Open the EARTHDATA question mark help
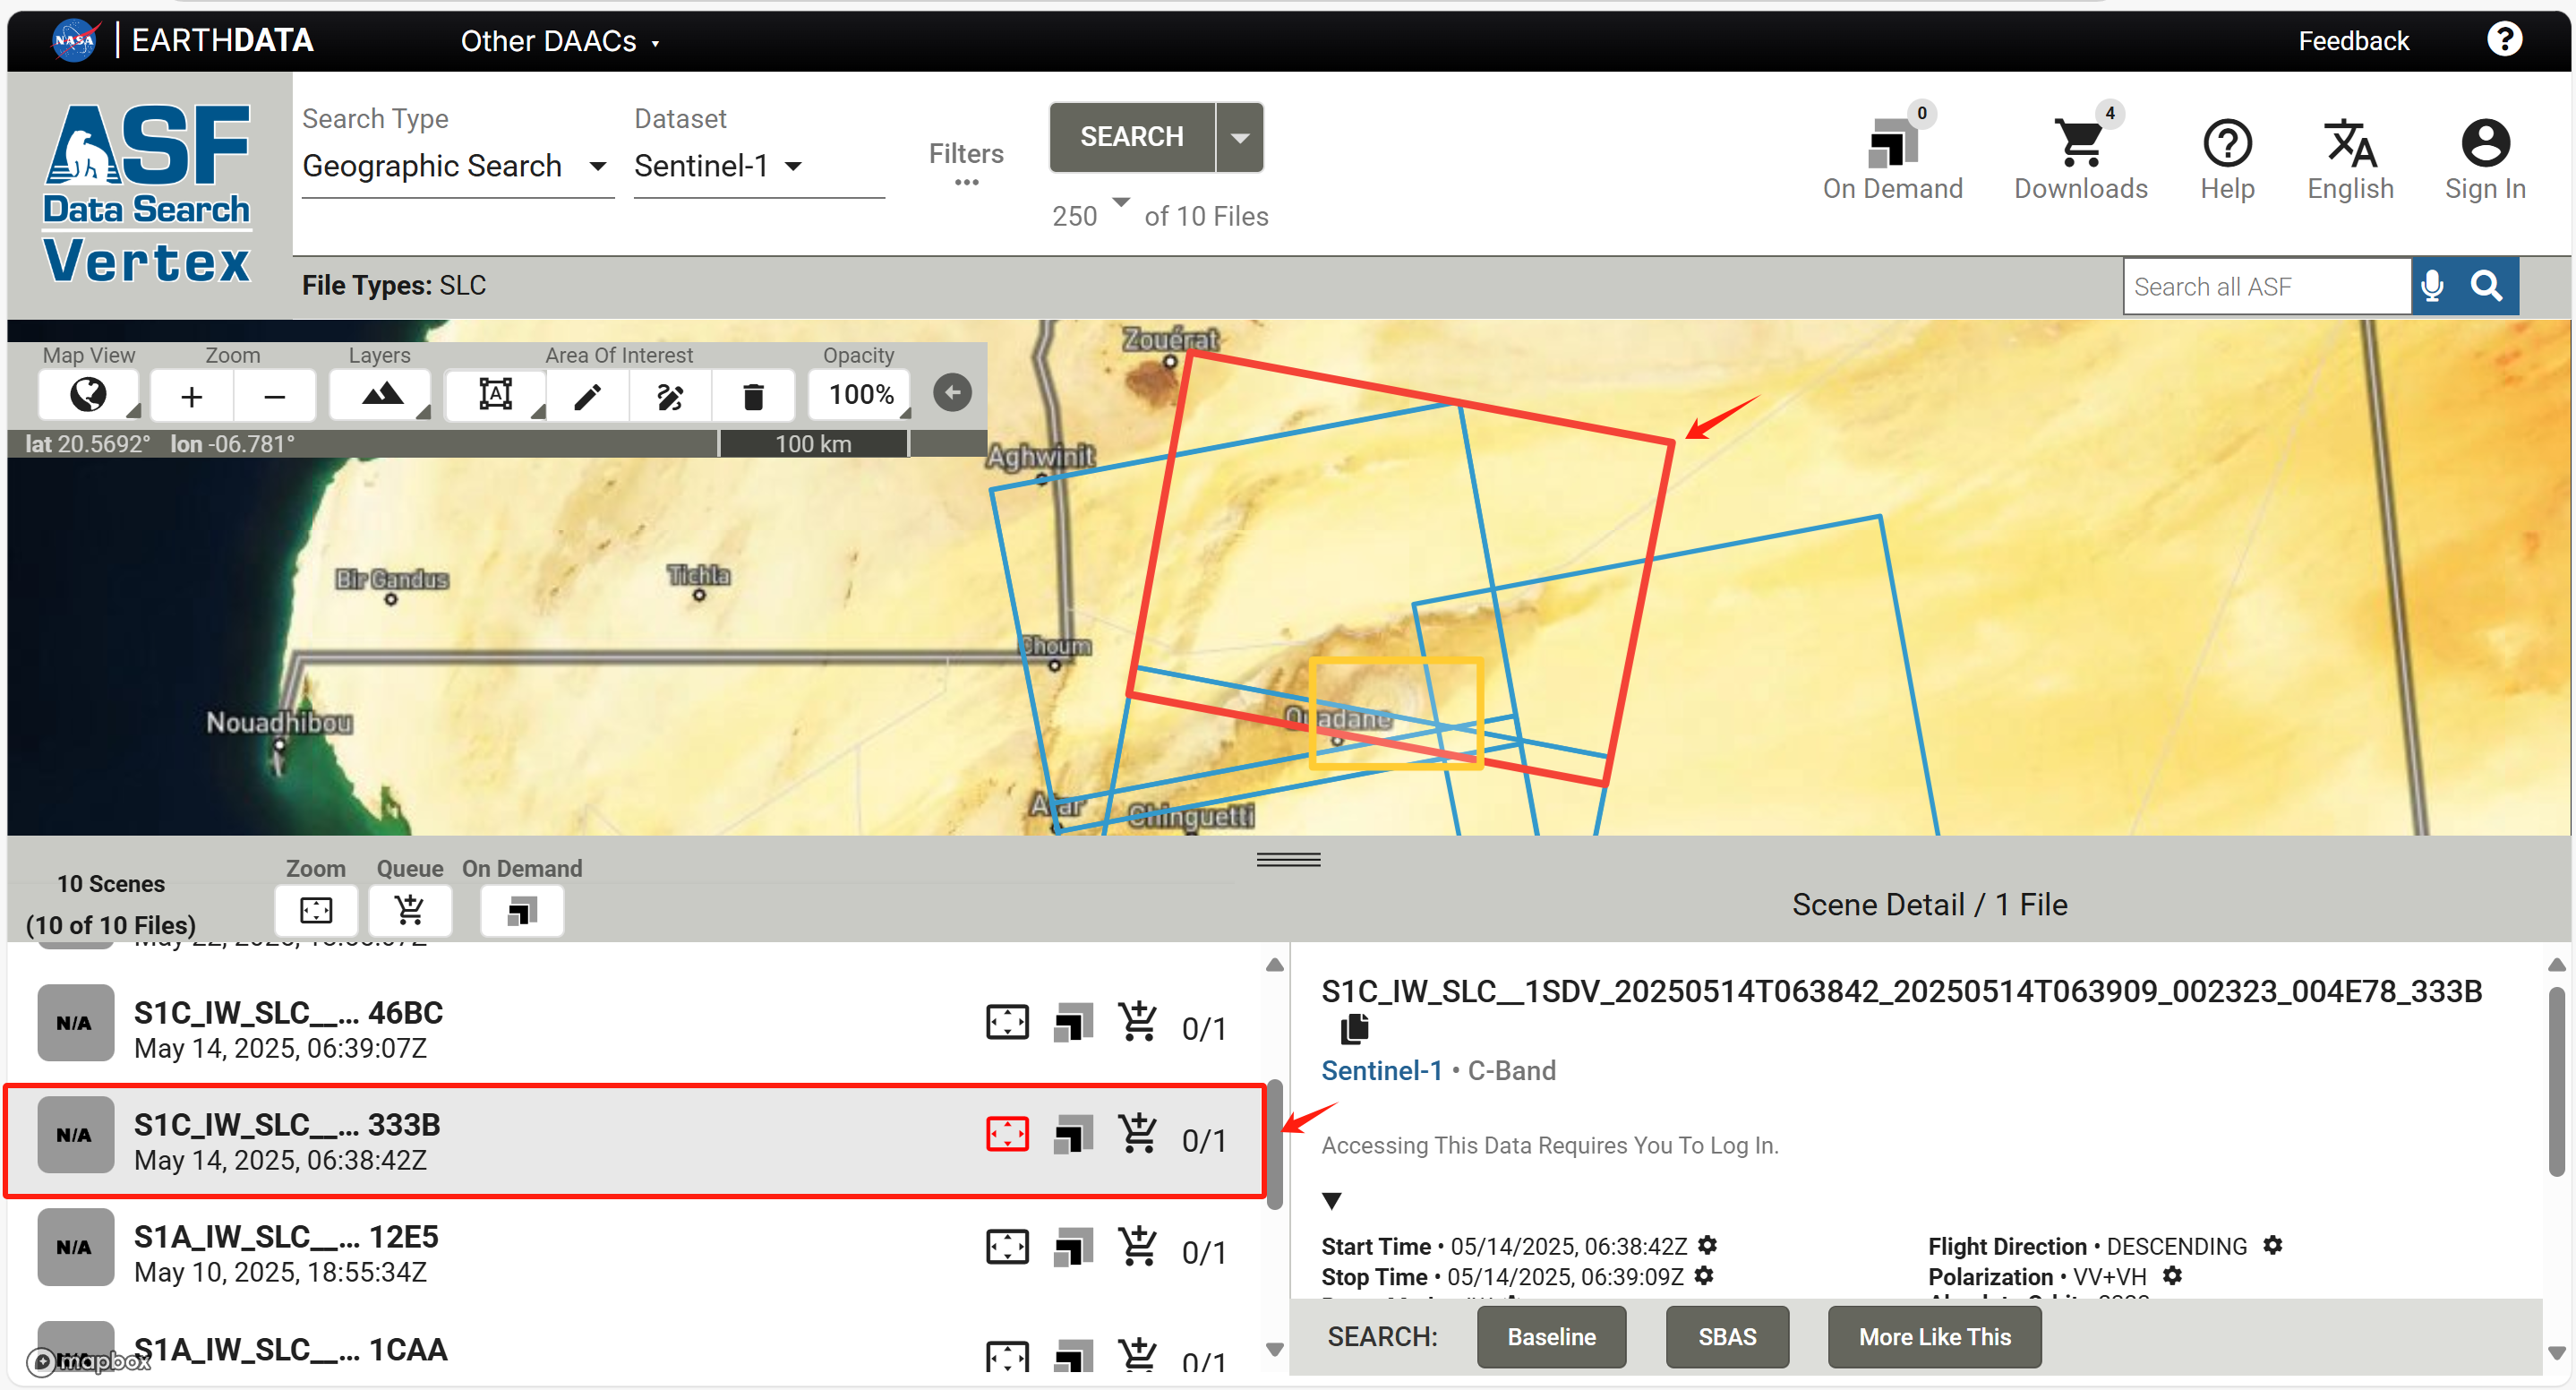The image size is (2576, 1390). (x=2505, y=40)
